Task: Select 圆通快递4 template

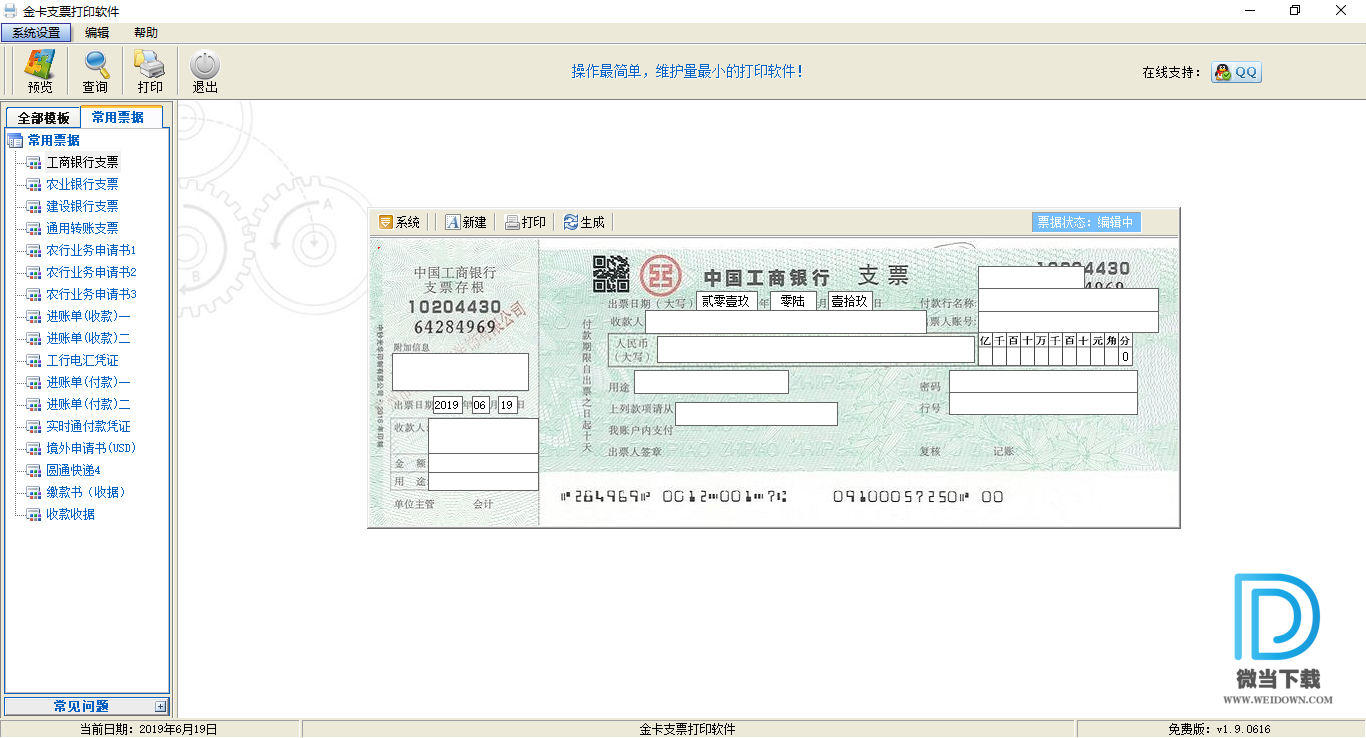Action: (x=73, y=470)
